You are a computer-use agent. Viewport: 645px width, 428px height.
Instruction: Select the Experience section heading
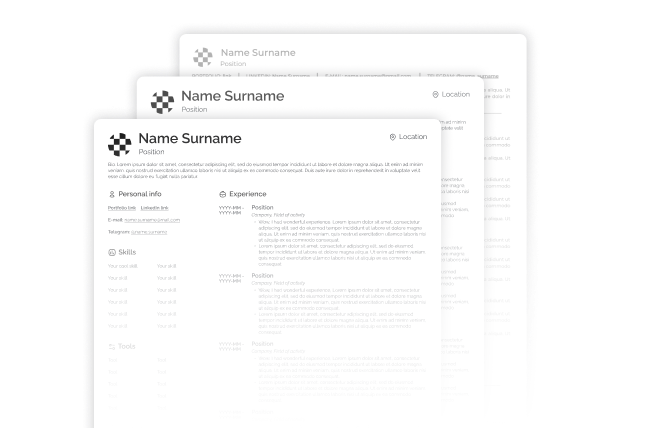click(x=248, y=194)
